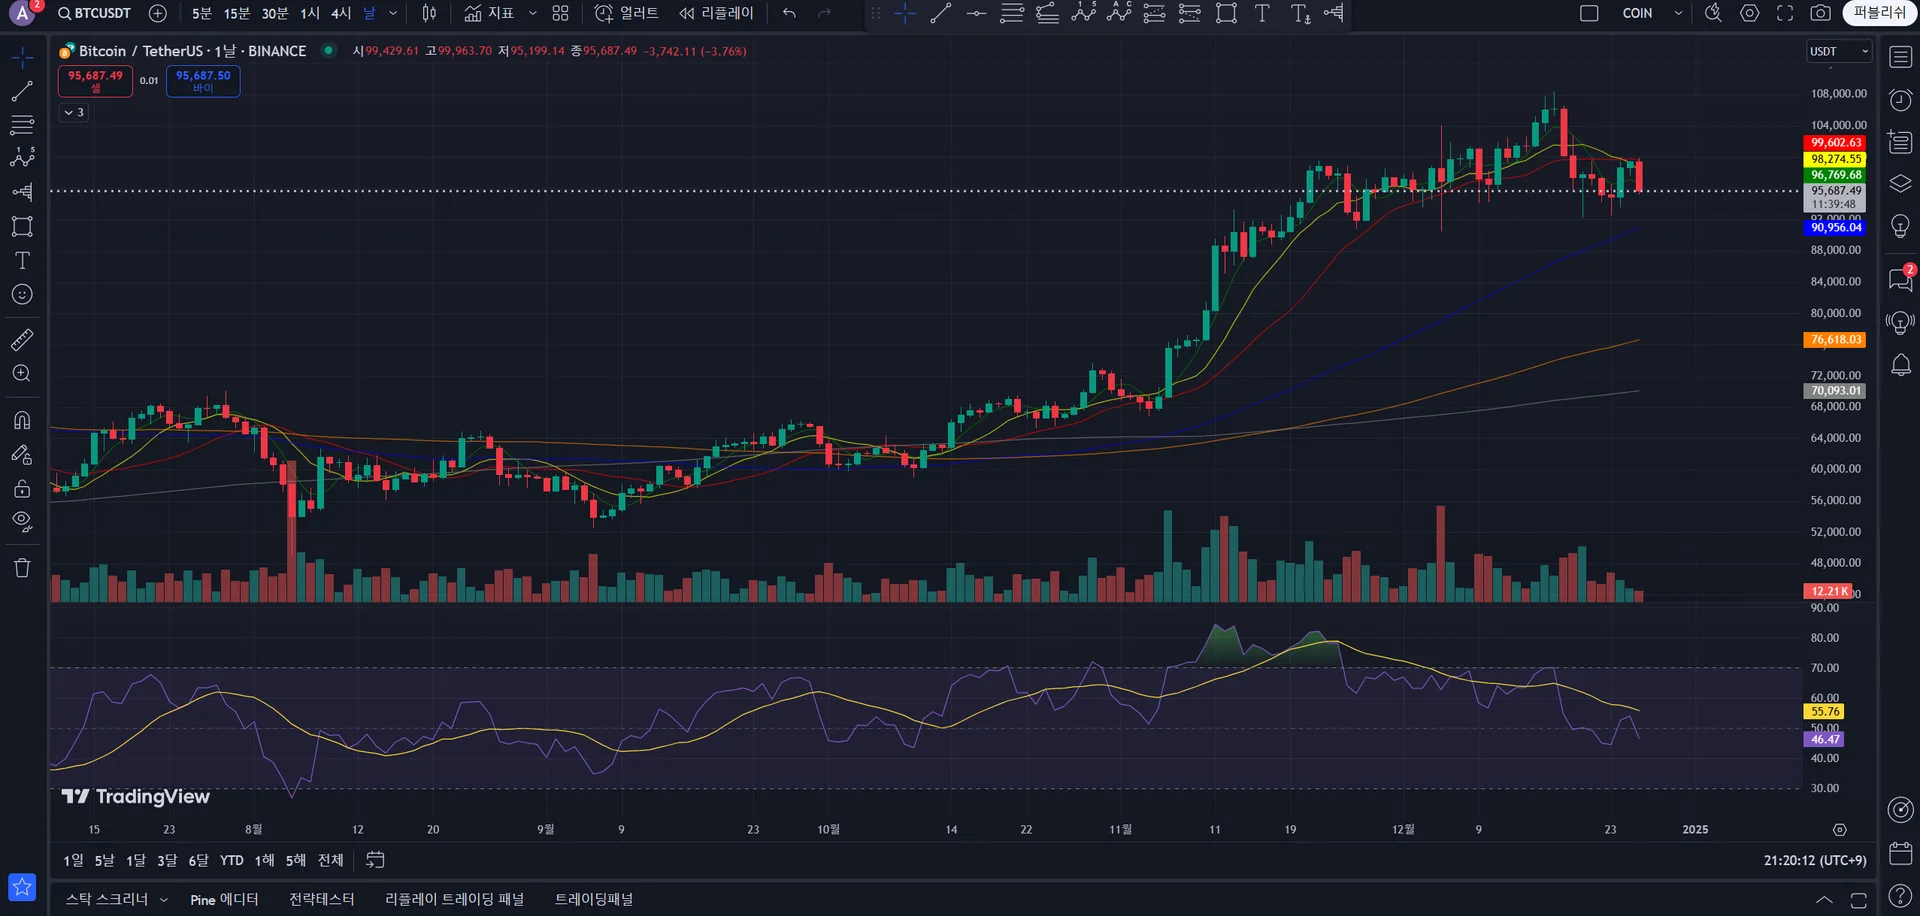
Task: Toggle lock all drawings
Action: click(x=22, y=488)
